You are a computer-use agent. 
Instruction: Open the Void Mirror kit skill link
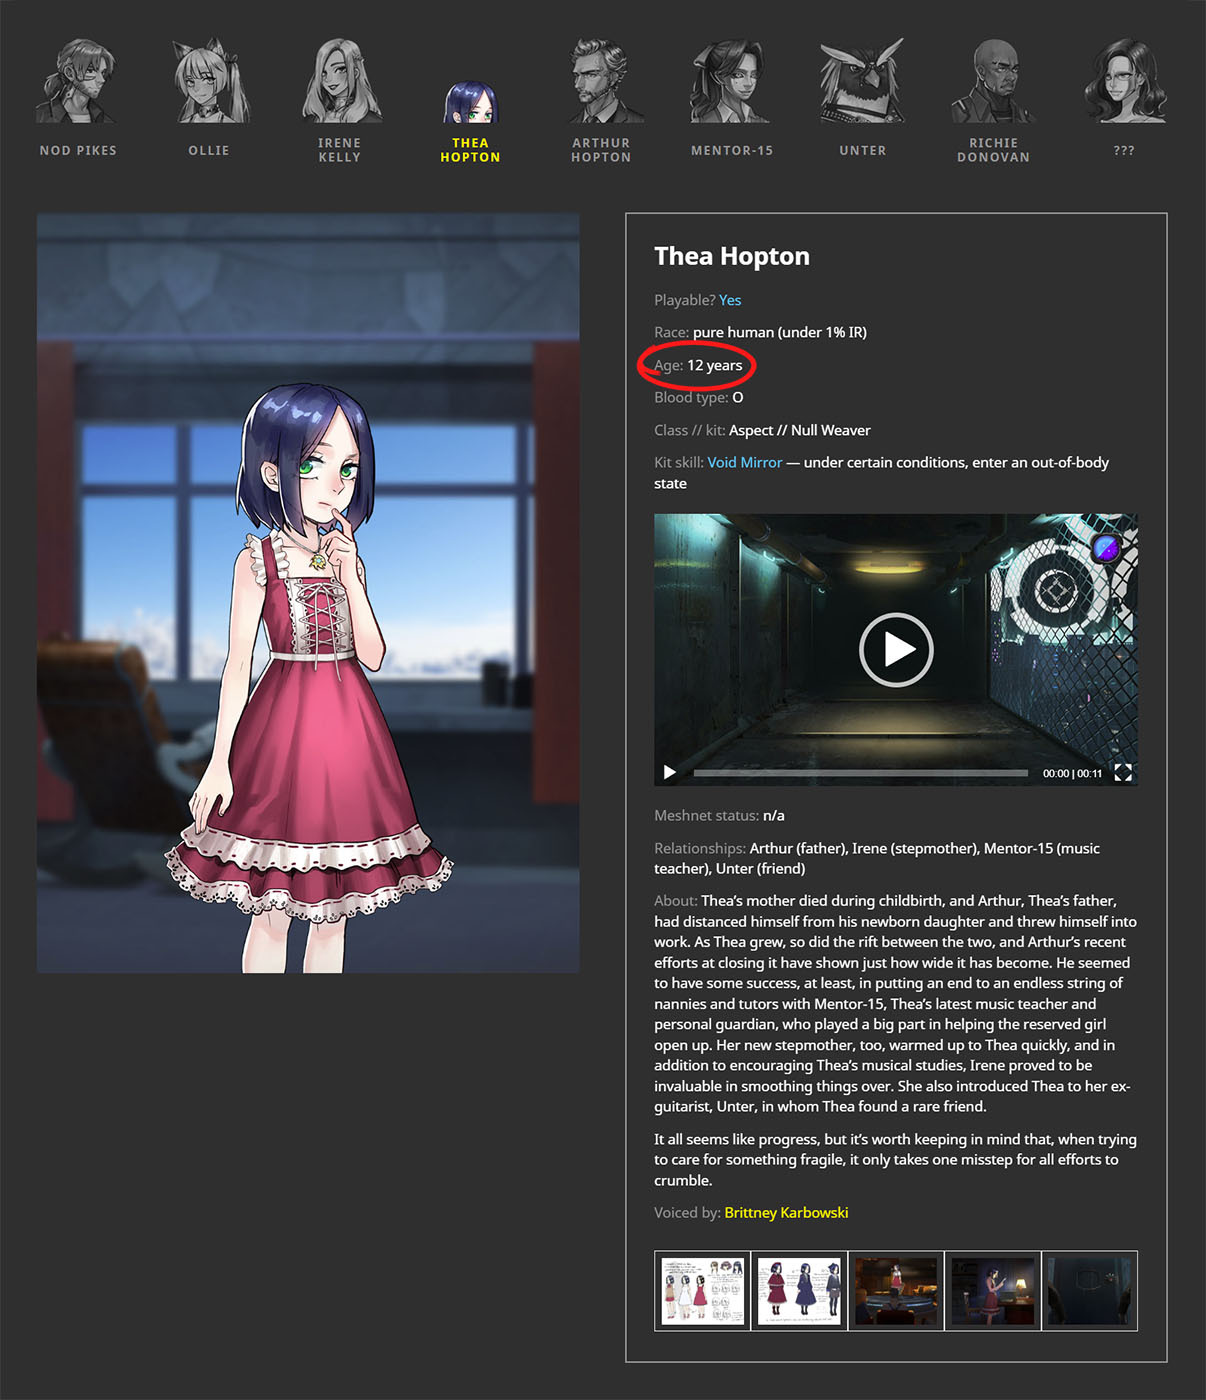point(745,462)
